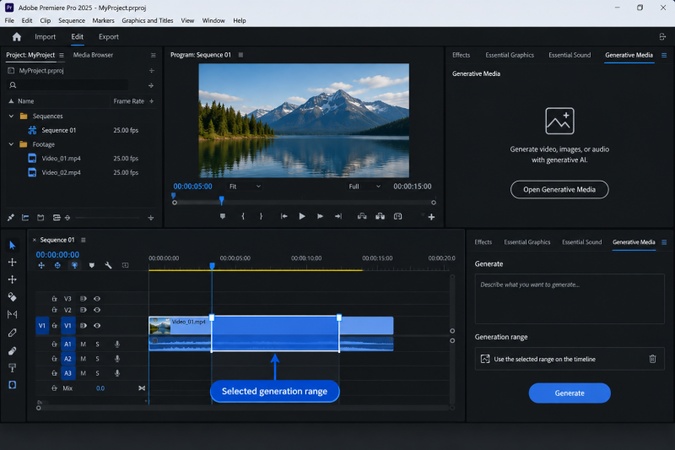Click the Program monitor playhead
The height and width of the screenshot is (450, 675).
tap(221, 200)
